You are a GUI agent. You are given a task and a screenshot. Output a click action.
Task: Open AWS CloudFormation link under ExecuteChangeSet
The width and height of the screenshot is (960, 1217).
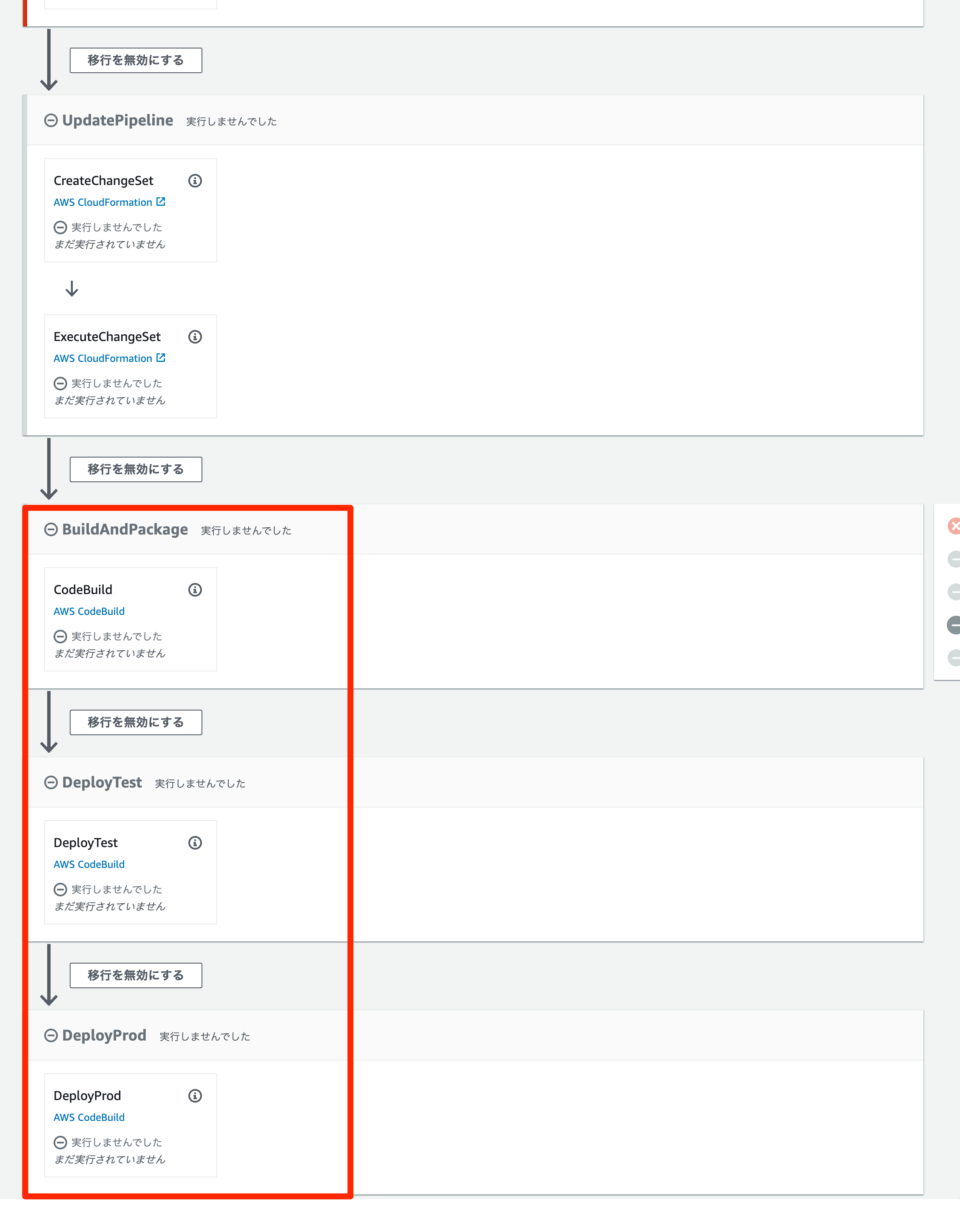[x=103, y=358]
